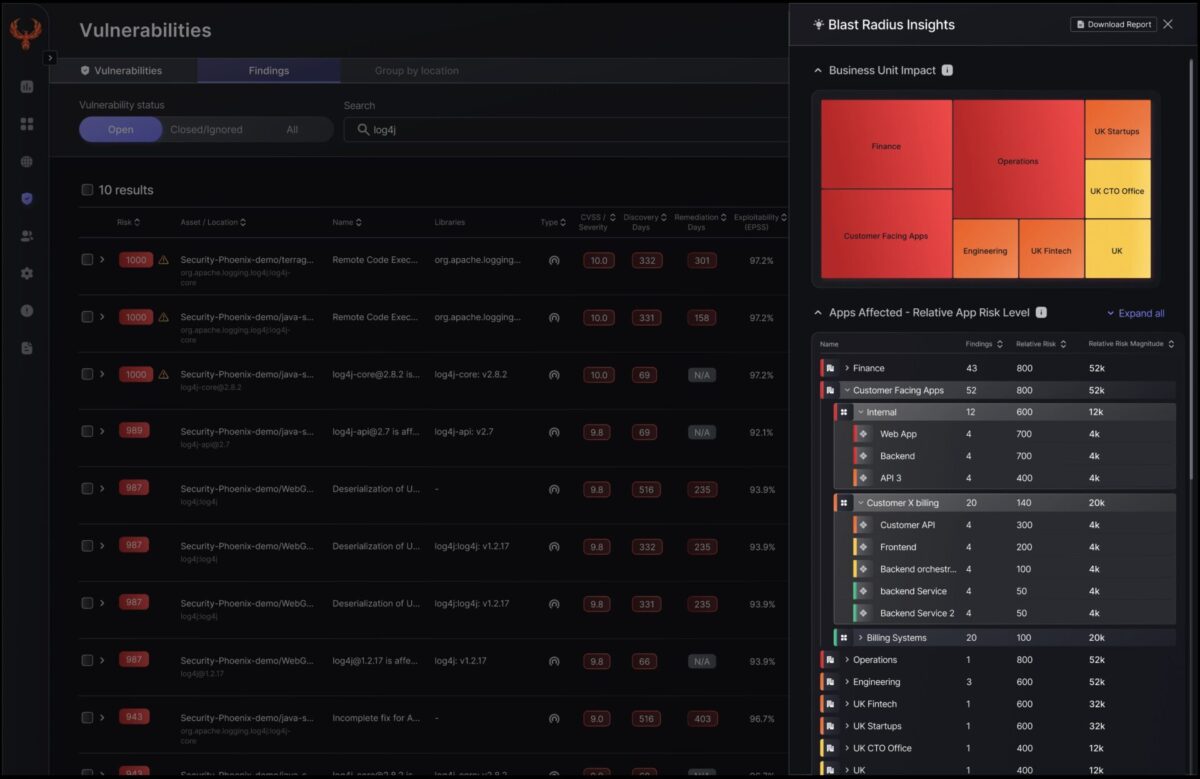Screen dimensions: 1200x779
Task: Click the warning triangle on the terrag... row
Action: tap(163, 260)
